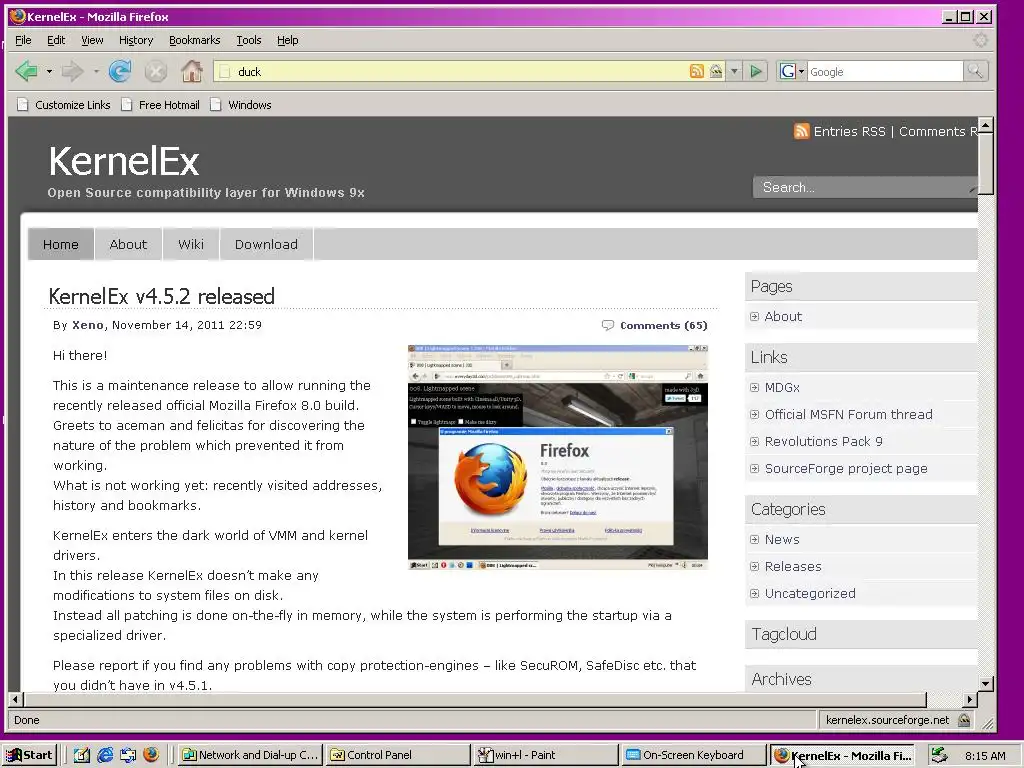Click the site Search field
The width and height of the screenshot is (1024, 768).
(865, 187)
